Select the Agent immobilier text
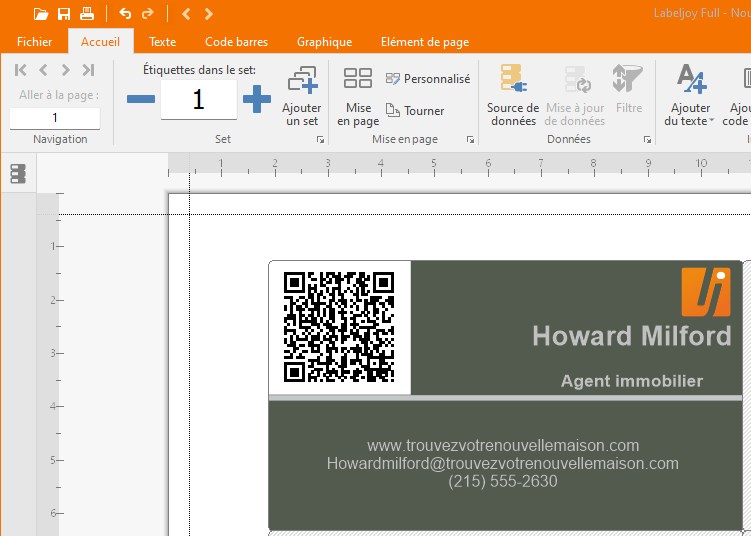 click(x=632, y=381)
